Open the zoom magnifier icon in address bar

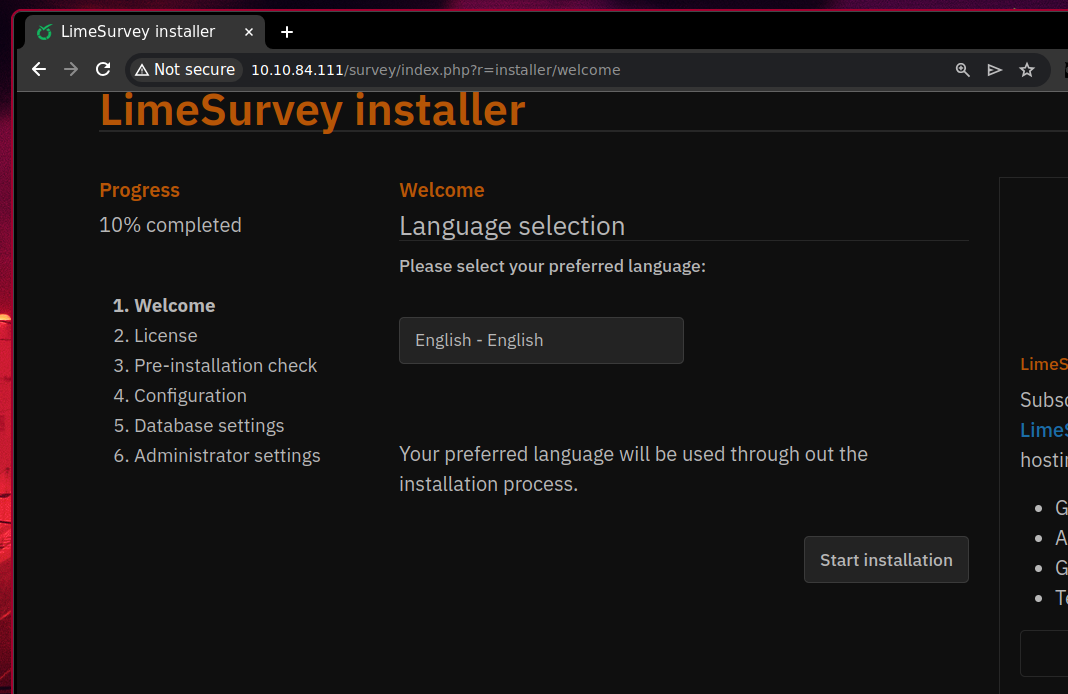pyautogui.click(x=962, y=69)
